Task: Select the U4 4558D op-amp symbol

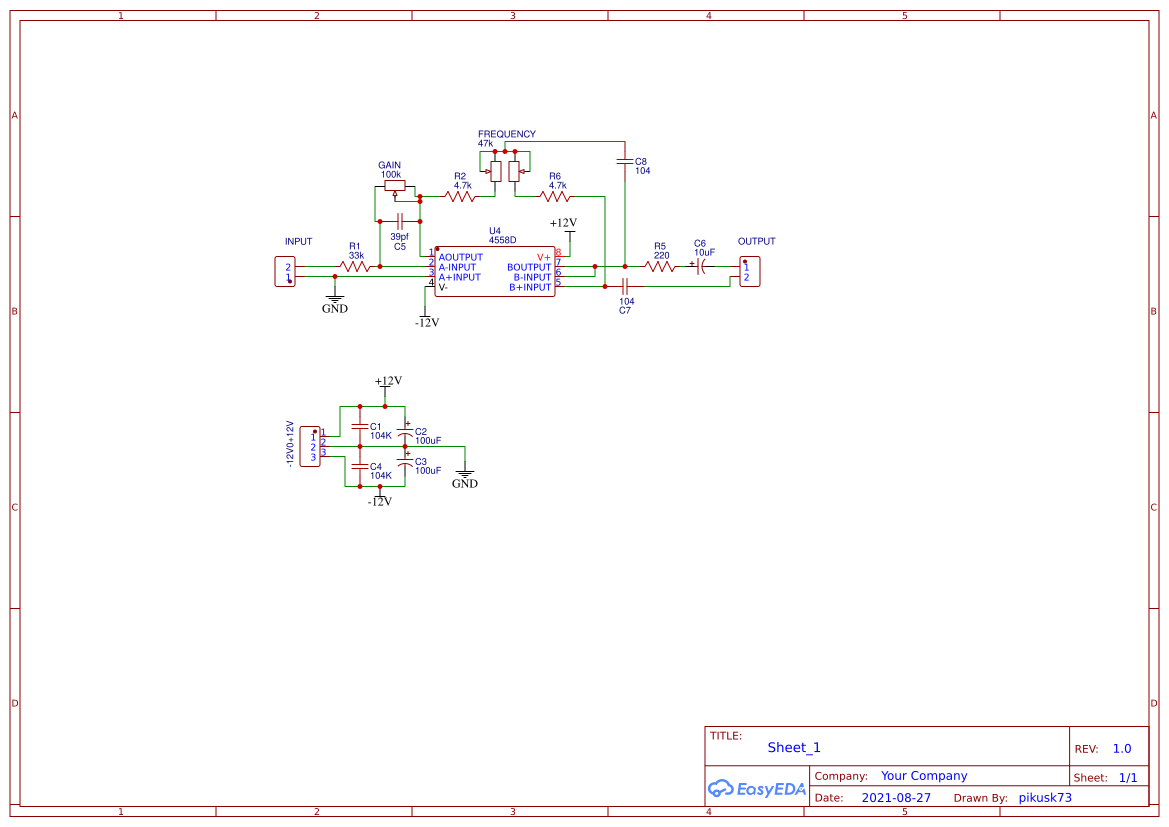Action: point(494,272)
